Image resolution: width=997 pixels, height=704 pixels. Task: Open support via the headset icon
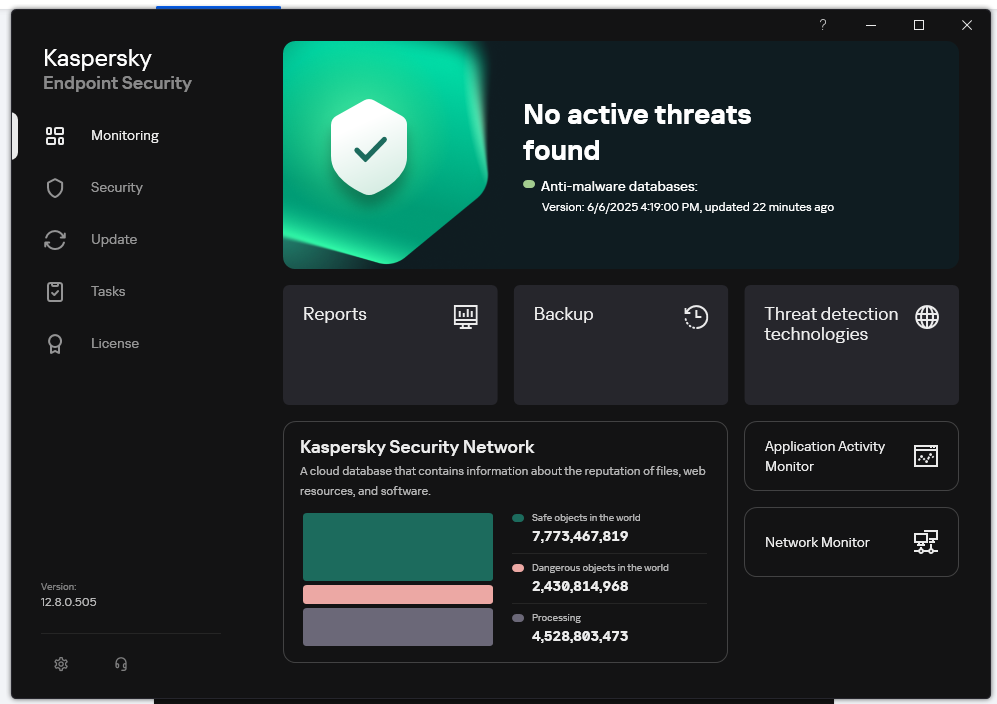pos(121,664)
